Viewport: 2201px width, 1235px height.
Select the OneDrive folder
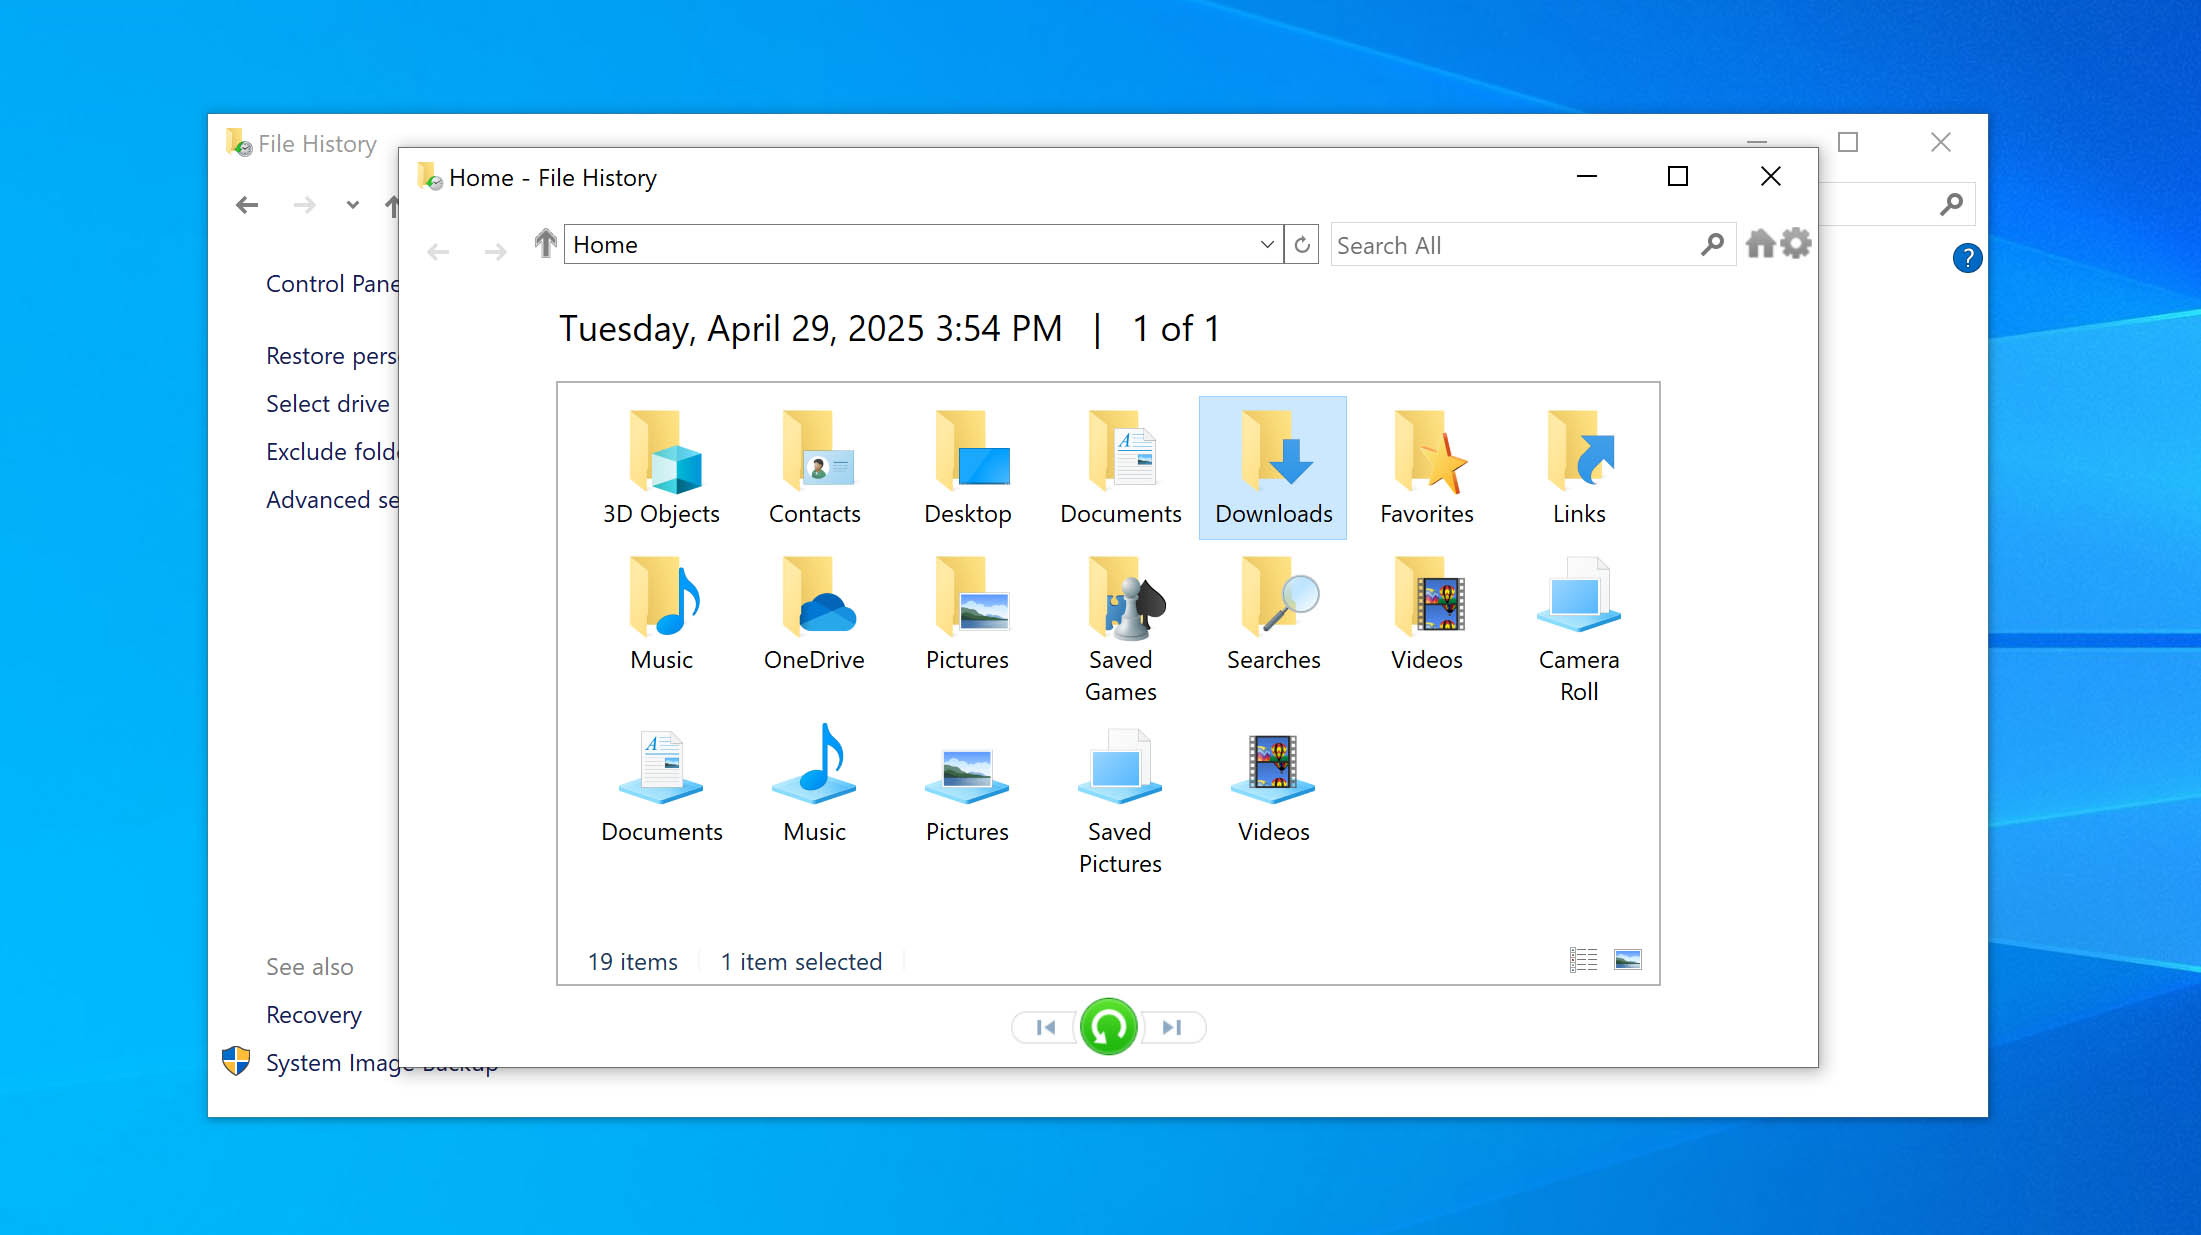pos(814,614)
